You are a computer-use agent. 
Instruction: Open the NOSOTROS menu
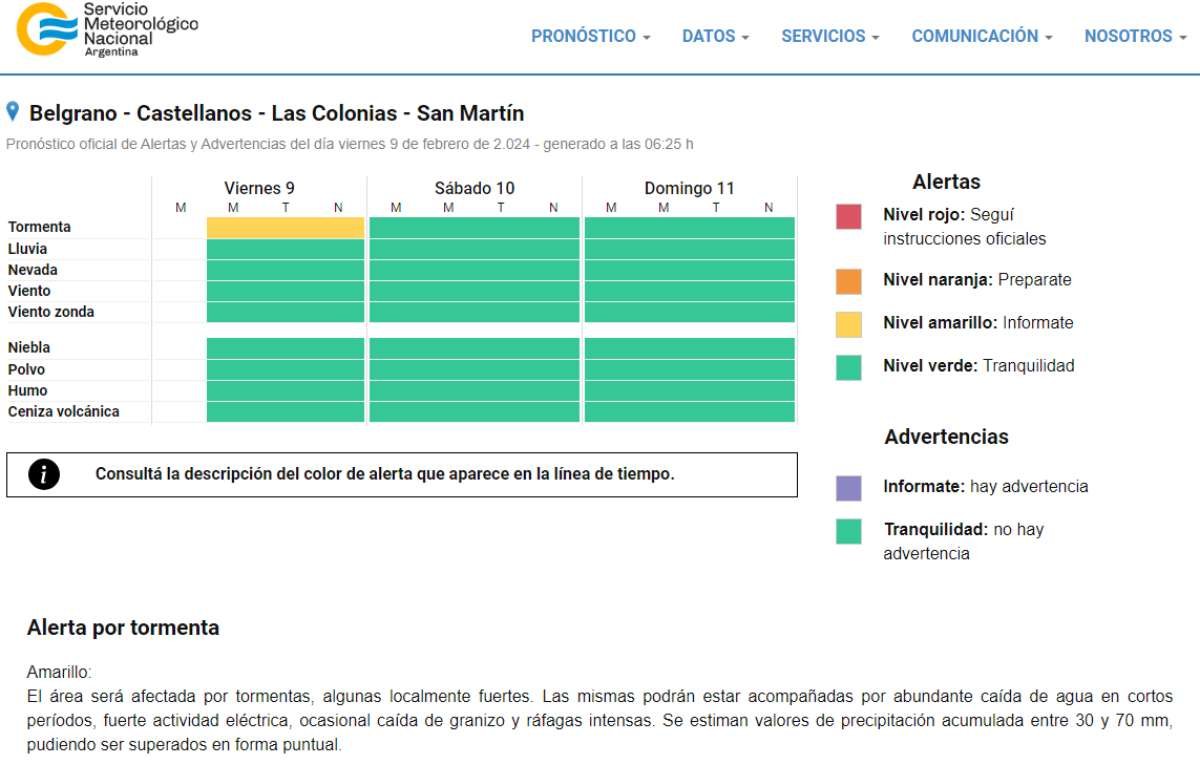(1135, 36)
